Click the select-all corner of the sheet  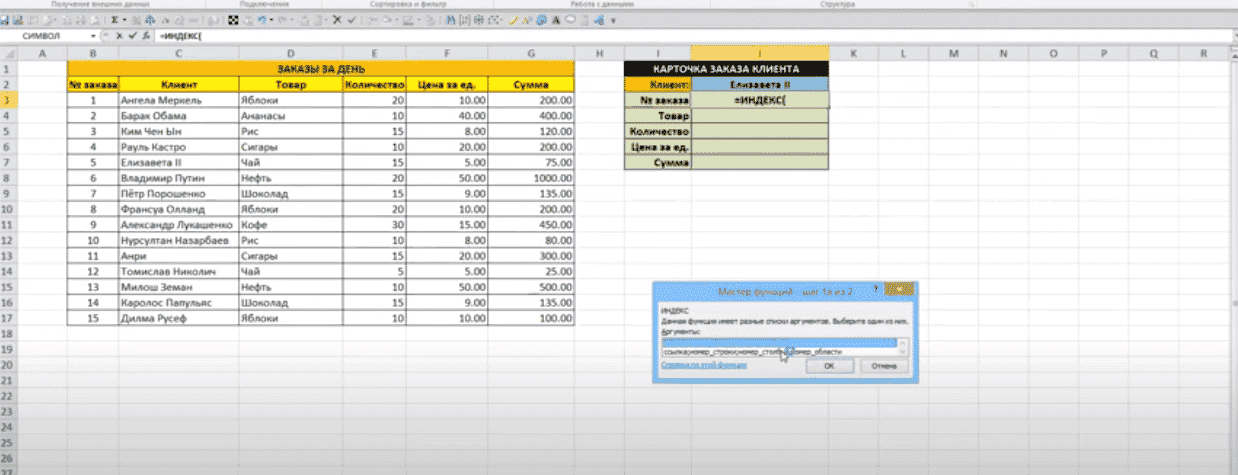pyautogui.click(x=8, y=52)
